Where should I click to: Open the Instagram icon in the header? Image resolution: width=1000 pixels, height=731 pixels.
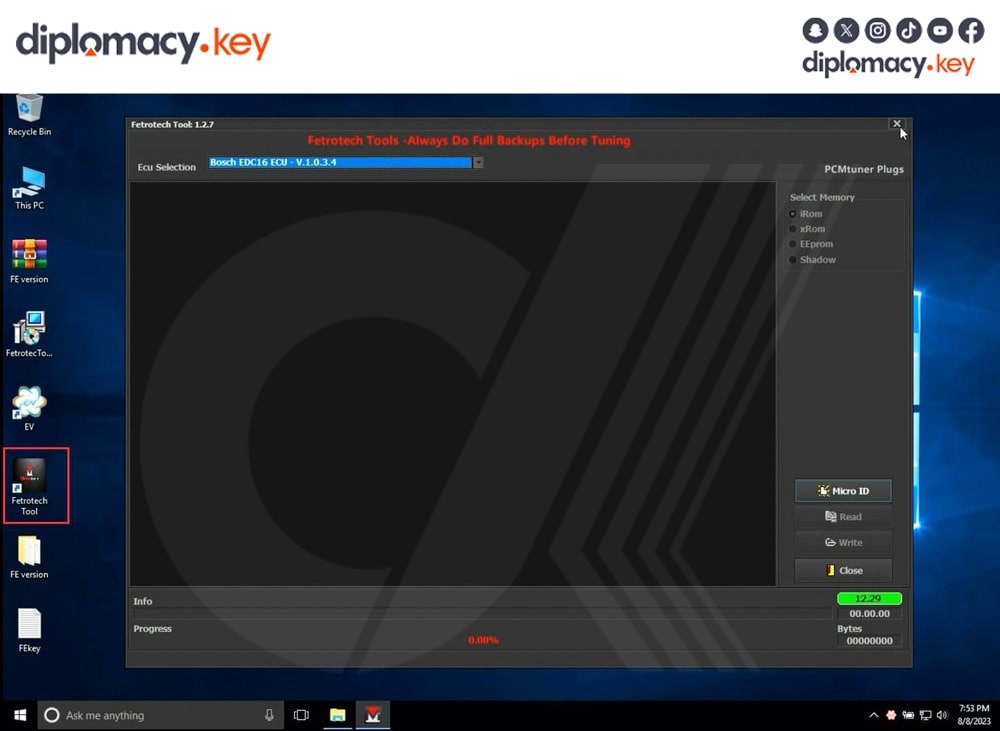pos(877,30)
